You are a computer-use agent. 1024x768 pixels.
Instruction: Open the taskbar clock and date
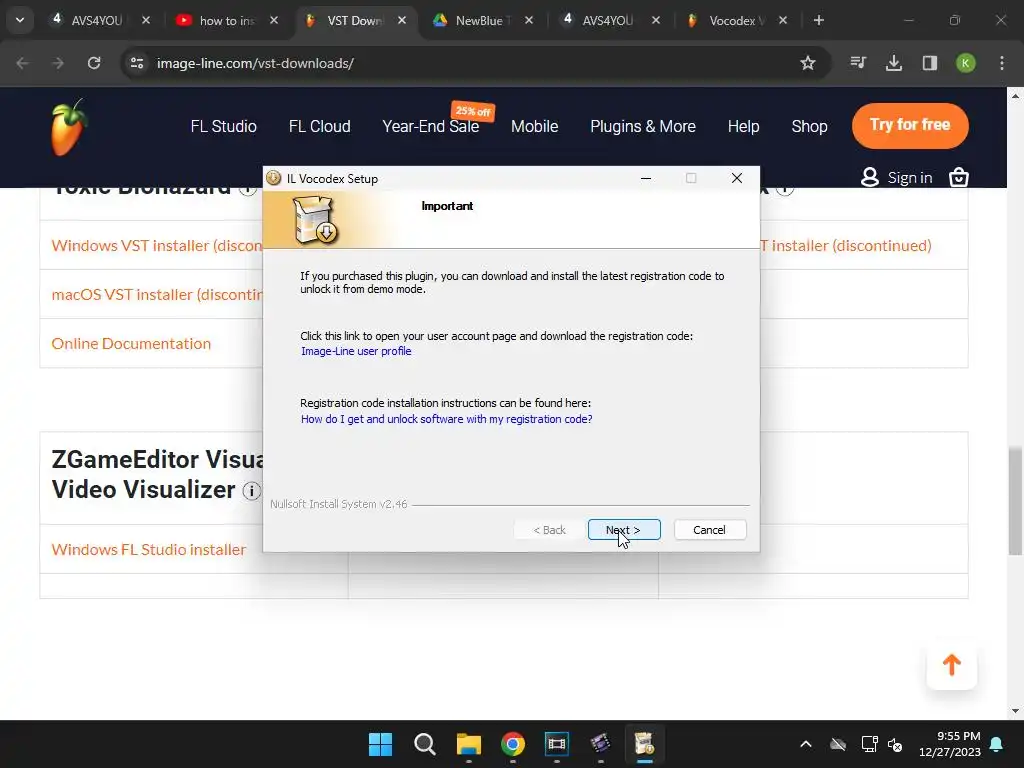[950, 744]
